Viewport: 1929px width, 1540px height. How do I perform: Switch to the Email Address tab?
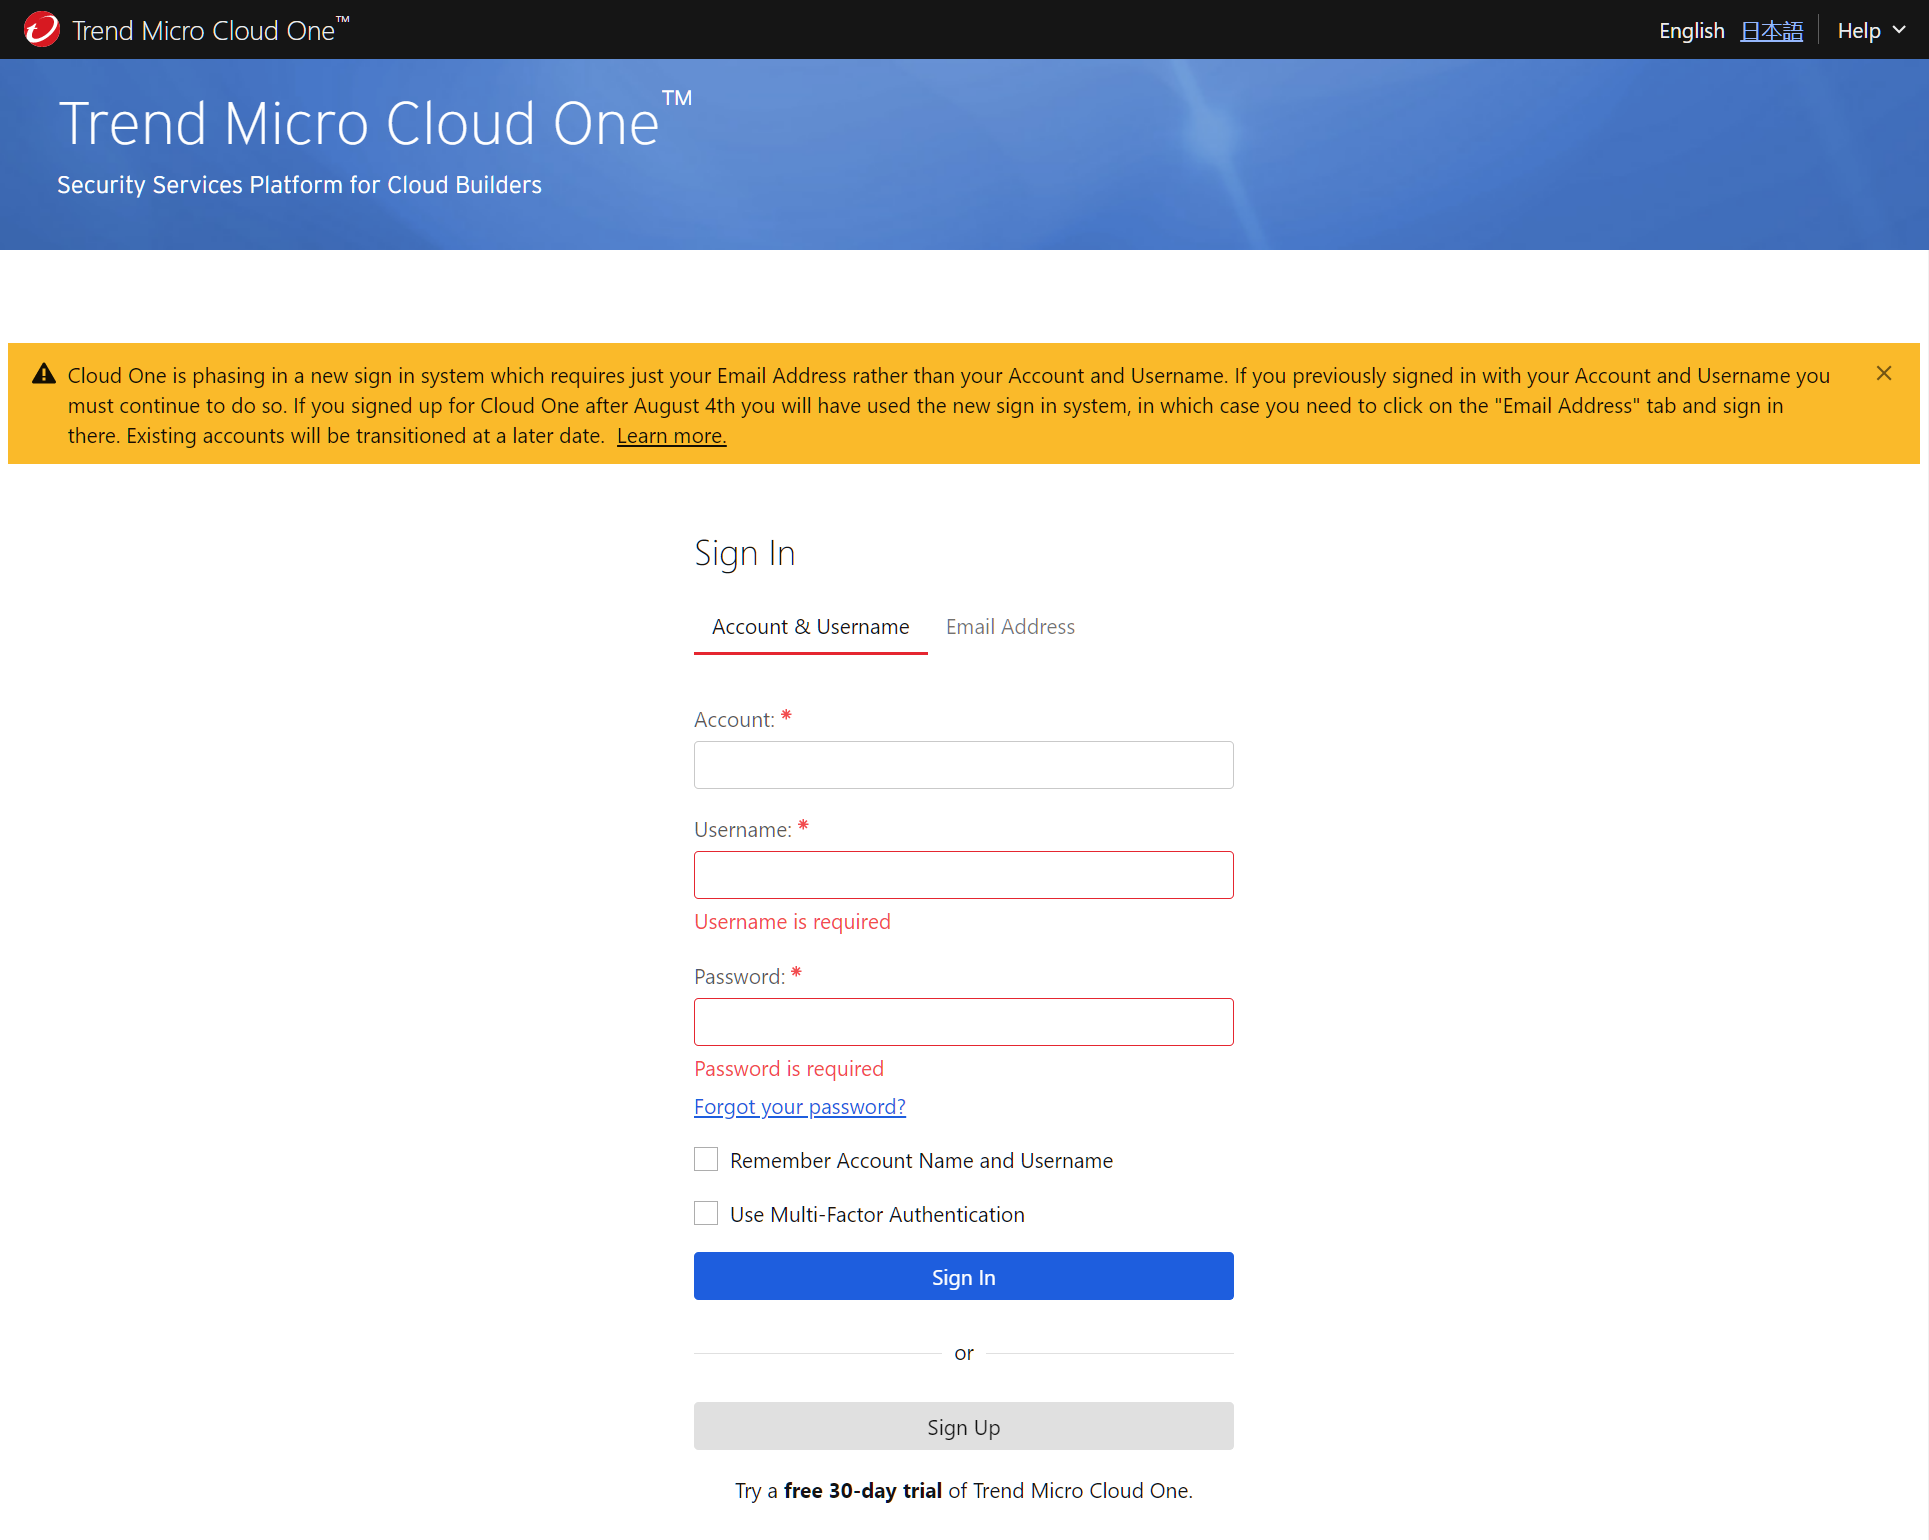pos(1010,626)
